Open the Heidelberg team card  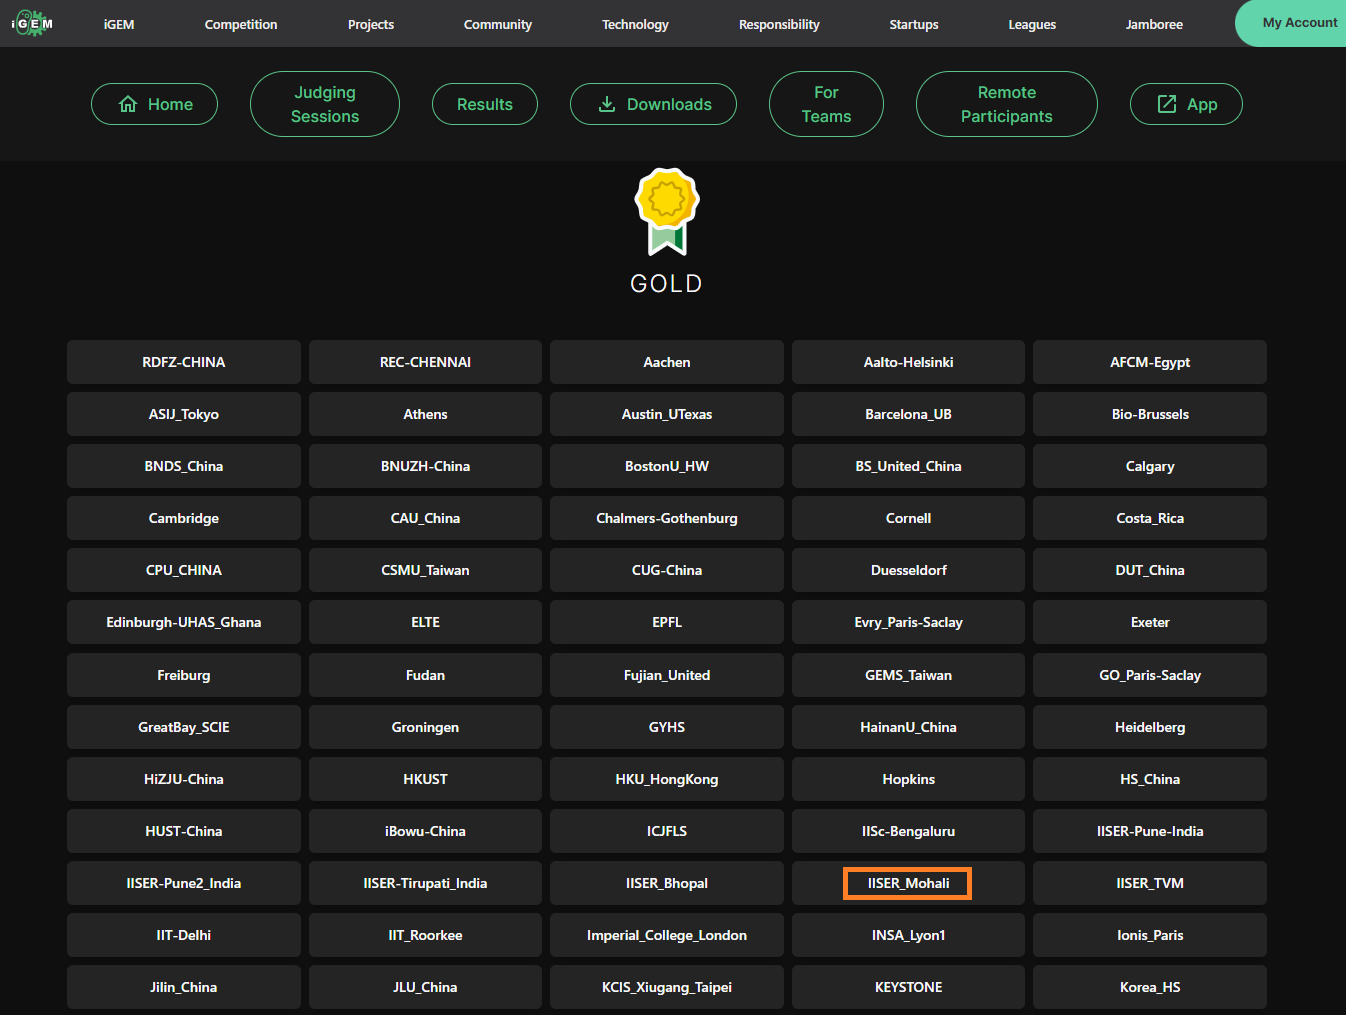(x=1150, y=727)
